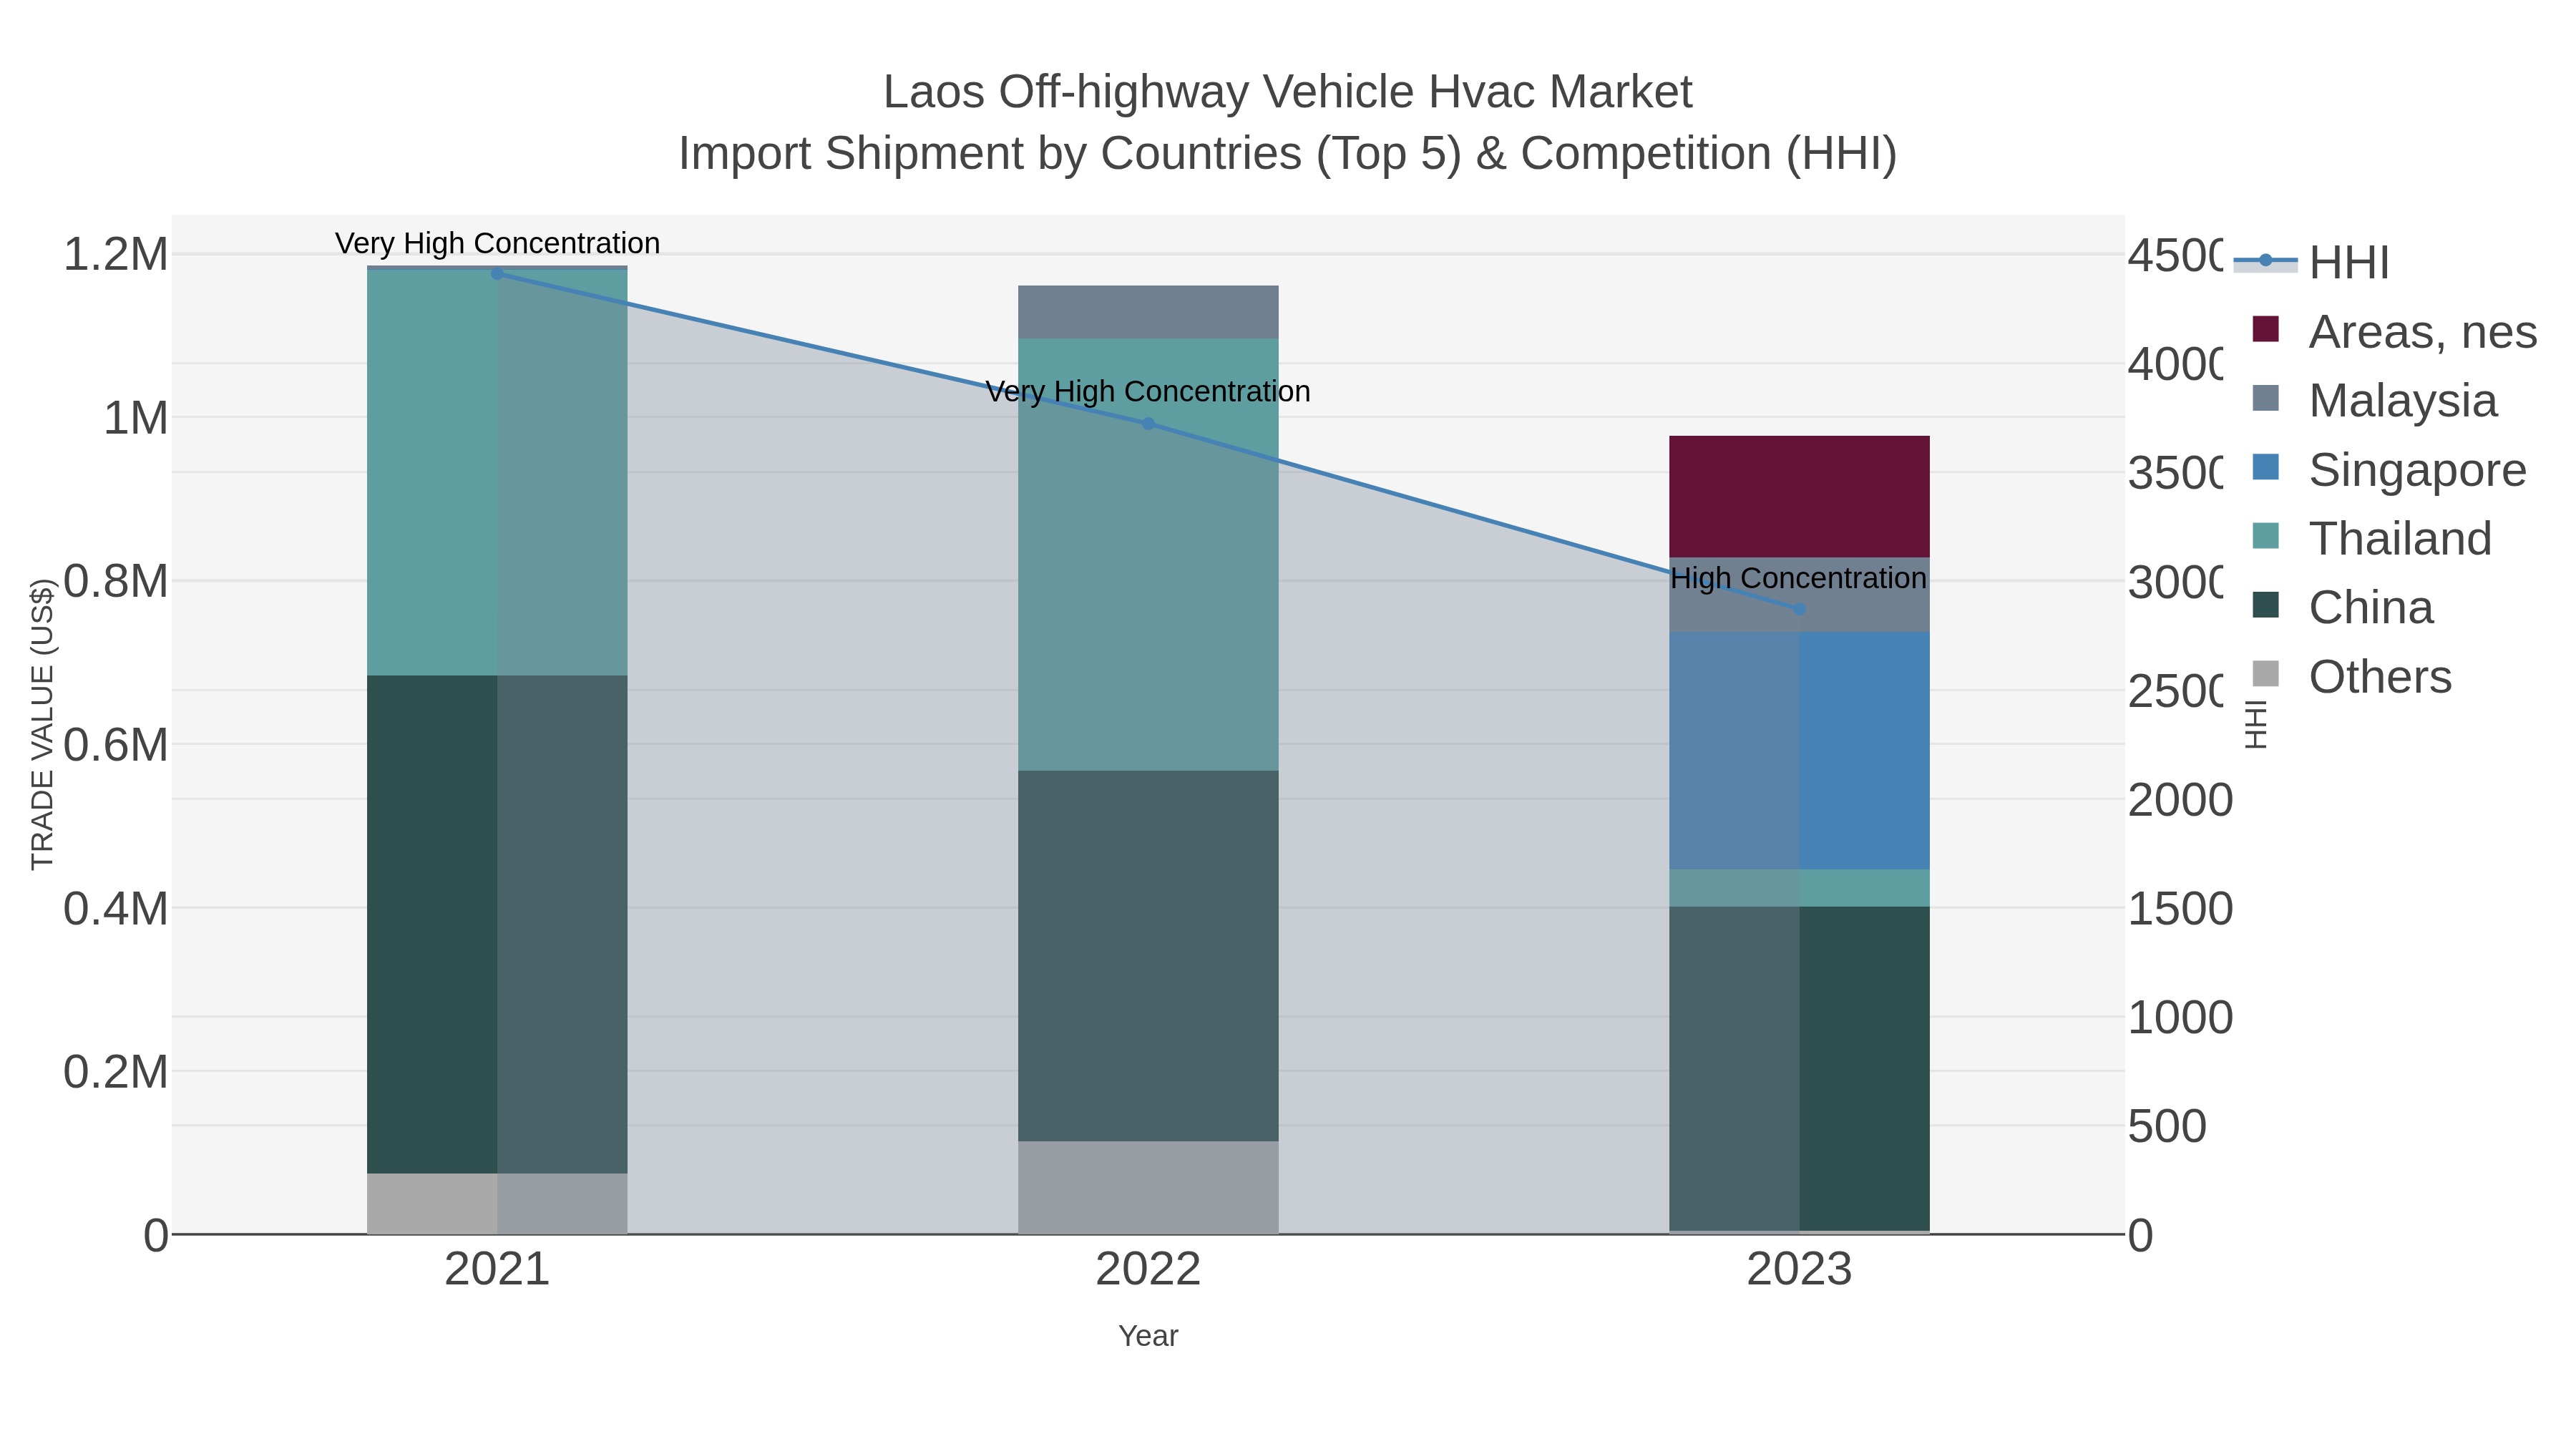The image size is (2576, 1449).
Task: Click the 500 right axis tick label
Action: click(x=2167, y=1127)
